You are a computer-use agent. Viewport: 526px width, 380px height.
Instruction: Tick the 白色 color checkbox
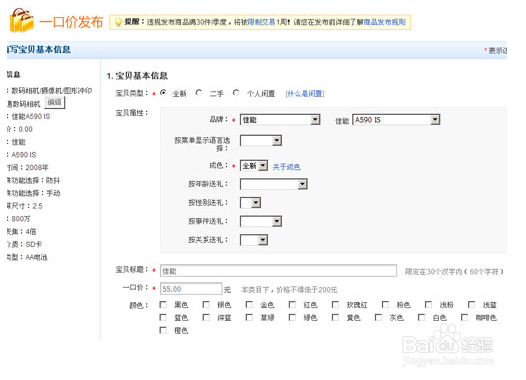coord(421,317)
